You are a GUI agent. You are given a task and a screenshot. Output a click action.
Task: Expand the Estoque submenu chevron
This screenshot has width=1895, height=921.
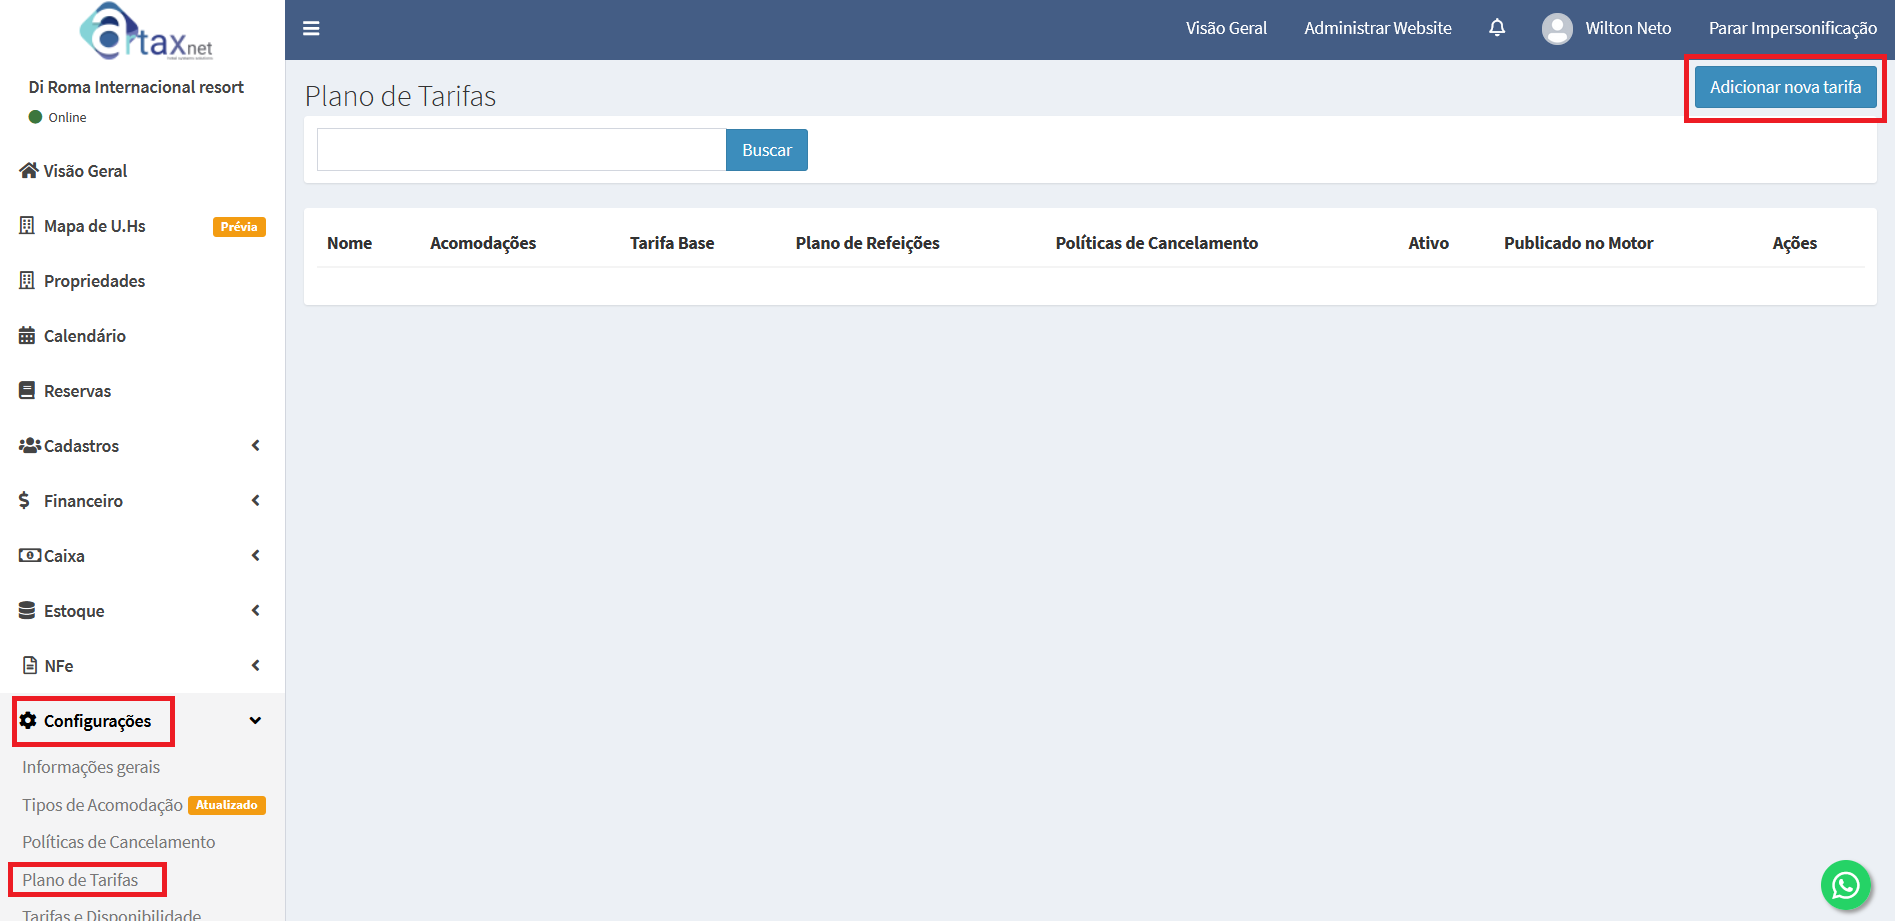[x=256, y=610]
